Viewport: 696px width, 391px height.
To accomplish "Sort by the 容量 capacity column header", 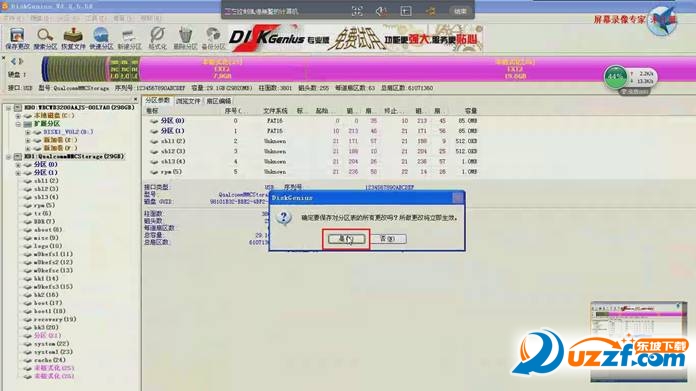I will coord(471,111).
